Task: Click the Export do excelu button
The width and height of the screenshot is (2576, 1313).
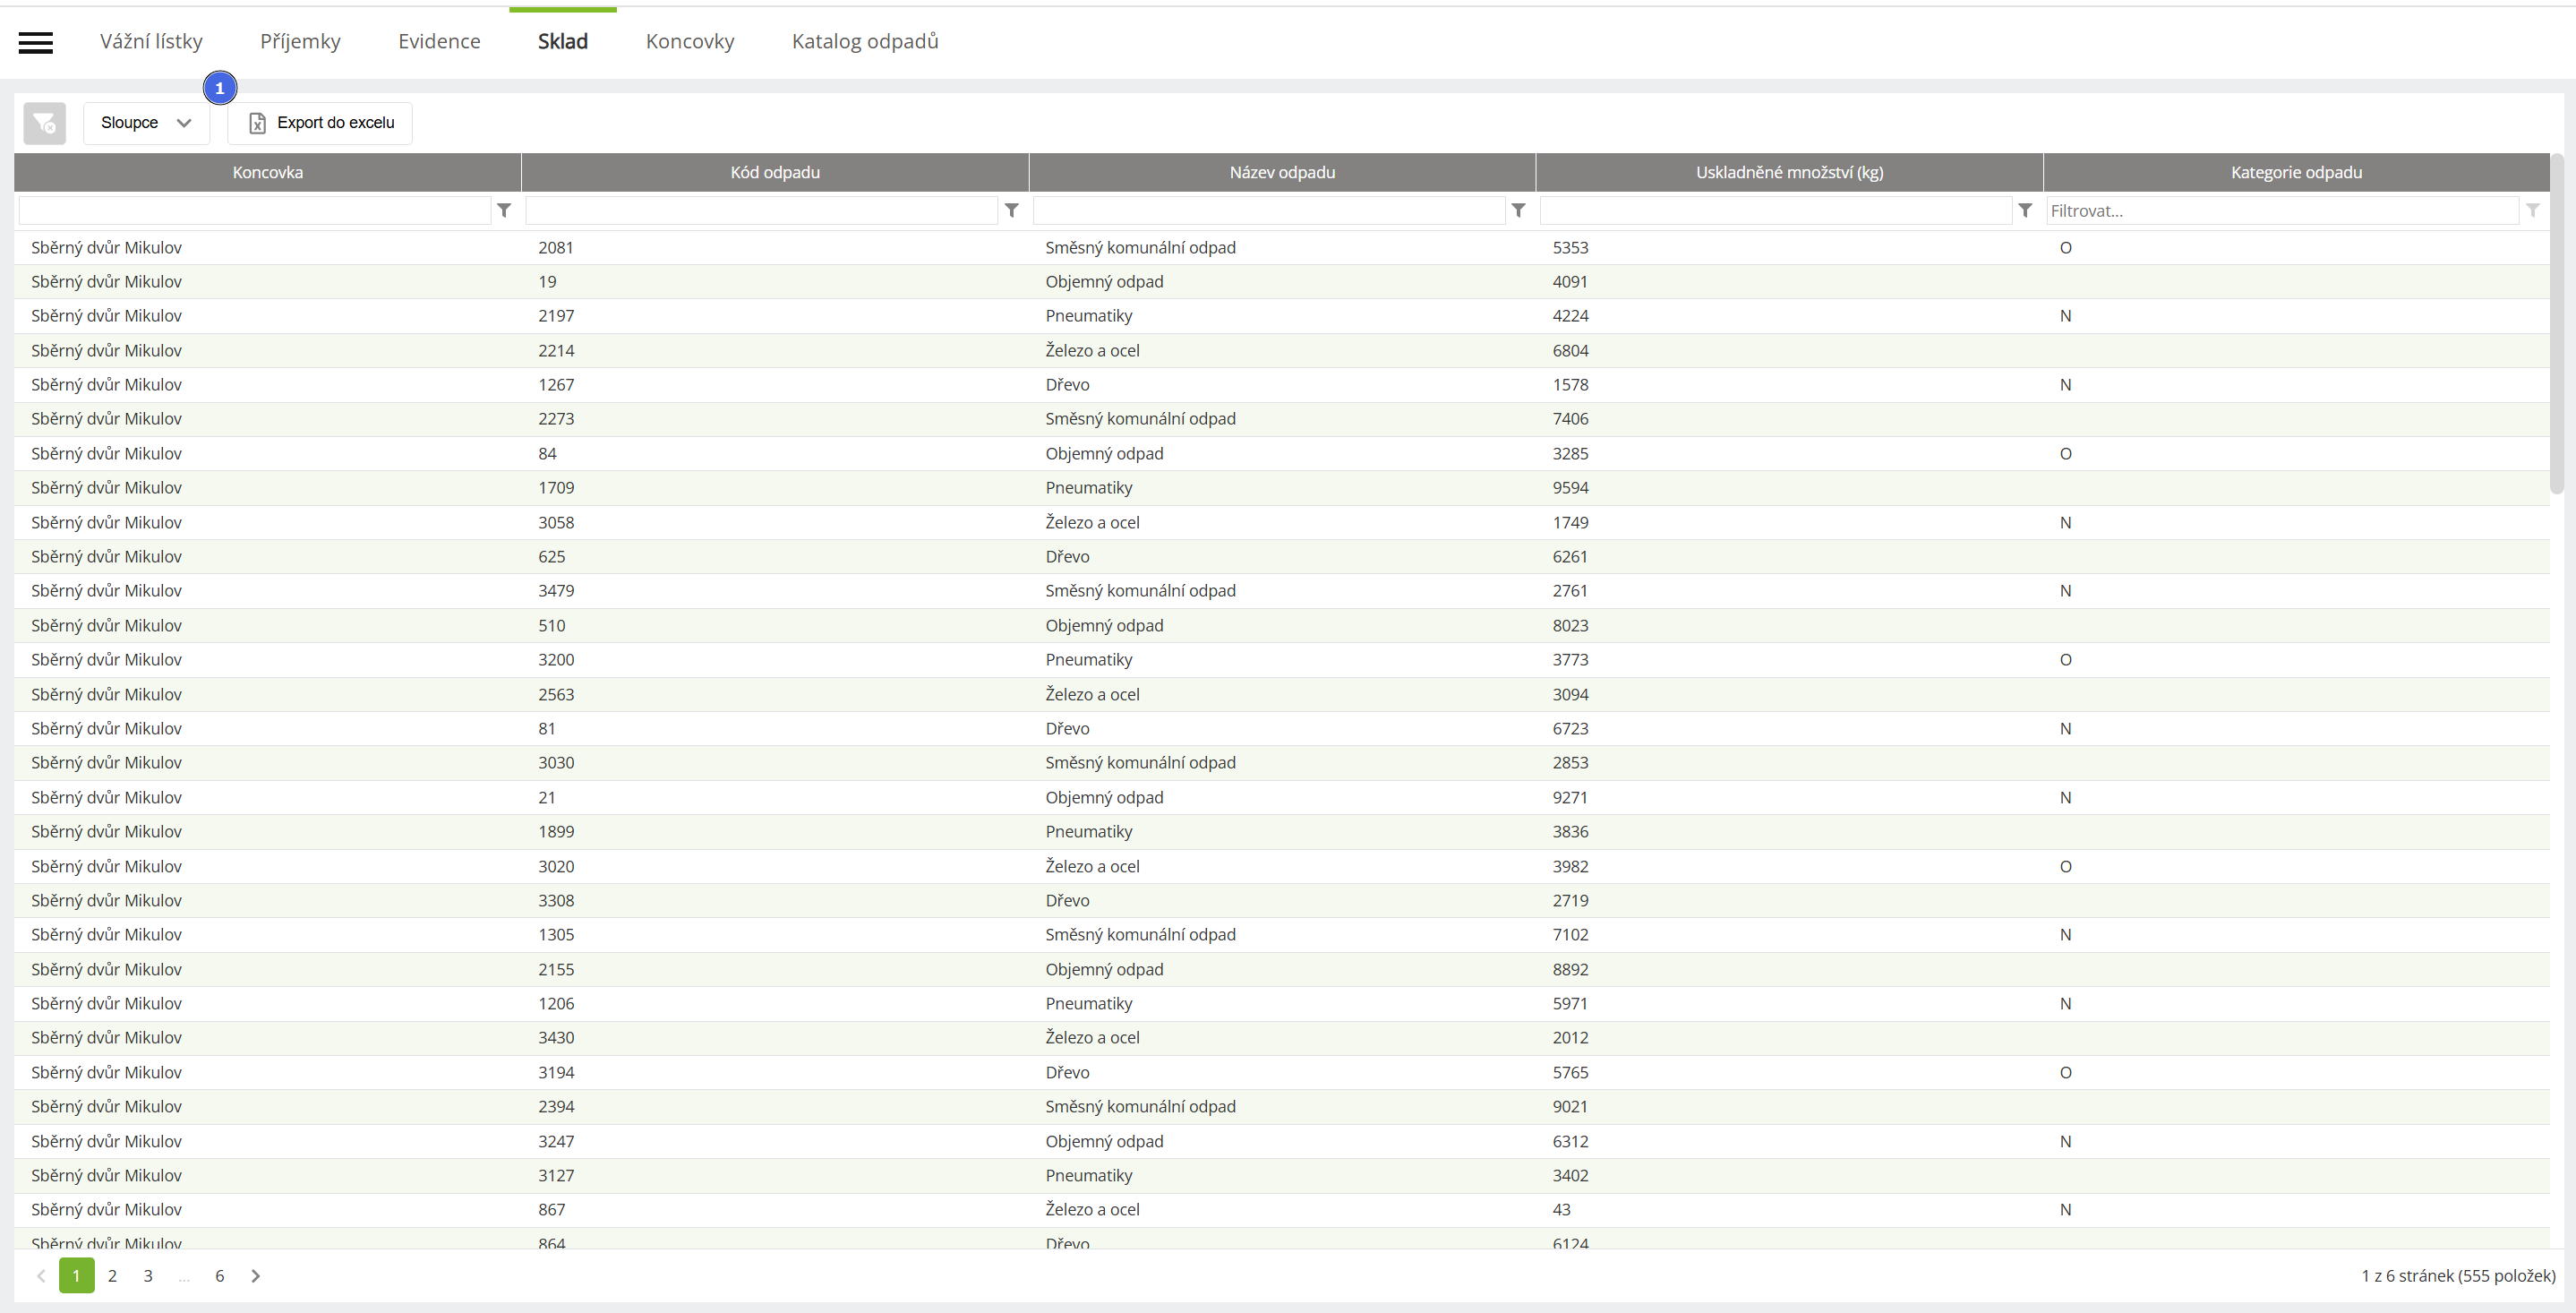Action: point(321,123)
